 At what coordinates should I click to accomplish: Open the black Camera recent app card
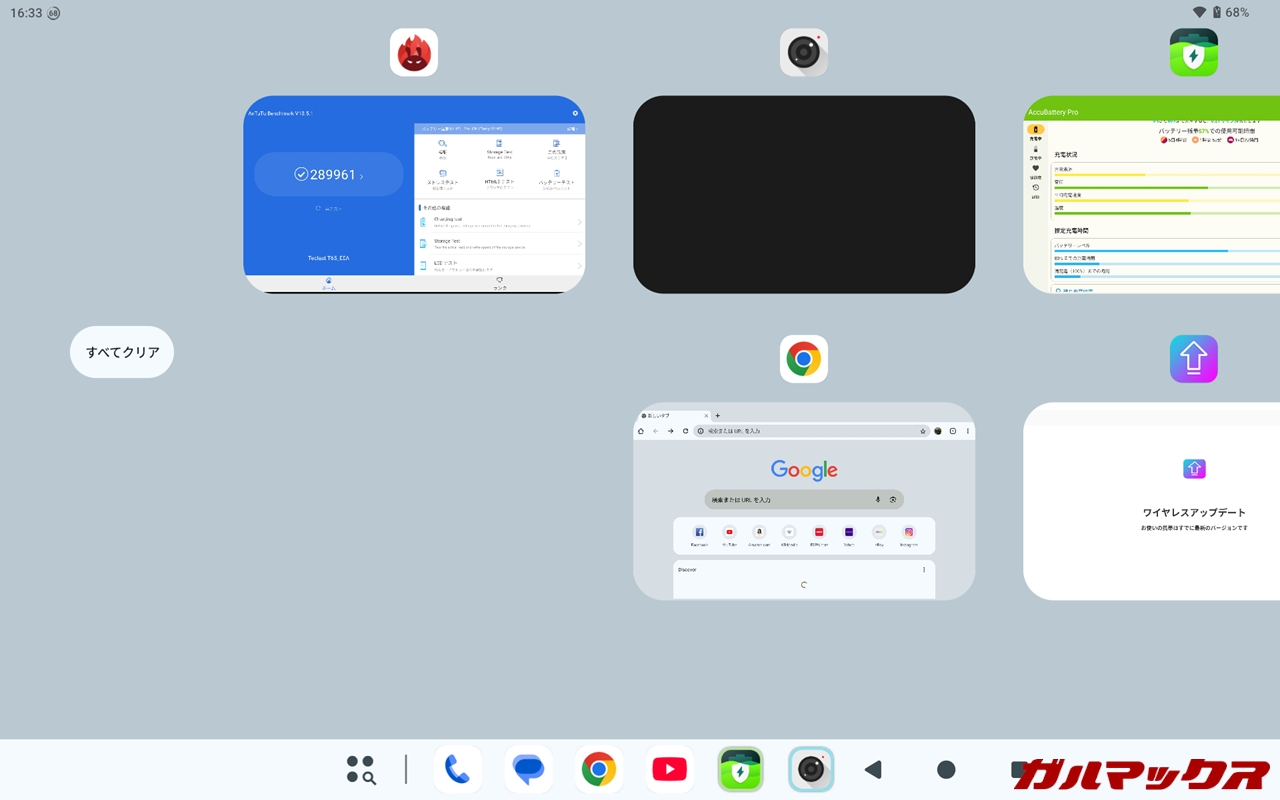pos(804,195)
